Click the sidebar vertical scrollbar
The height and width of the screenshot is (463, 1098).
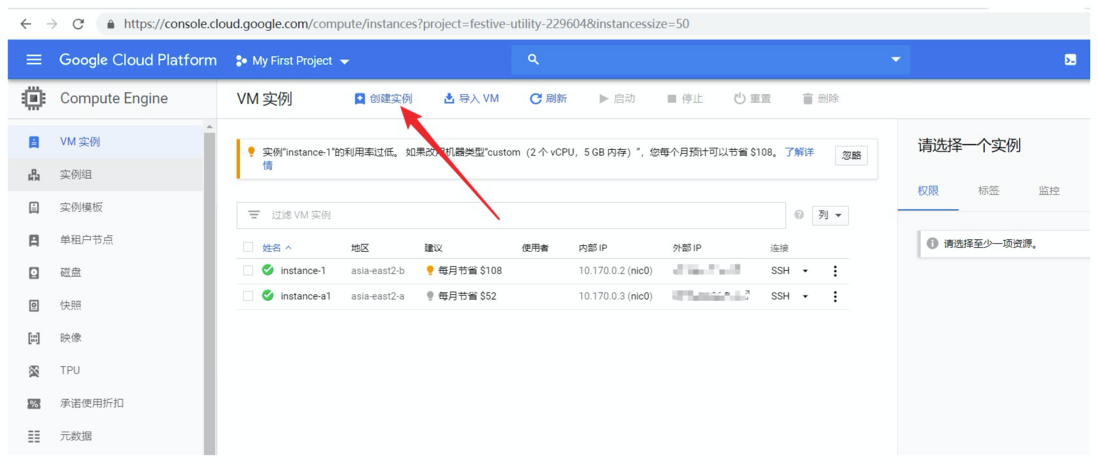click(209, 291)
